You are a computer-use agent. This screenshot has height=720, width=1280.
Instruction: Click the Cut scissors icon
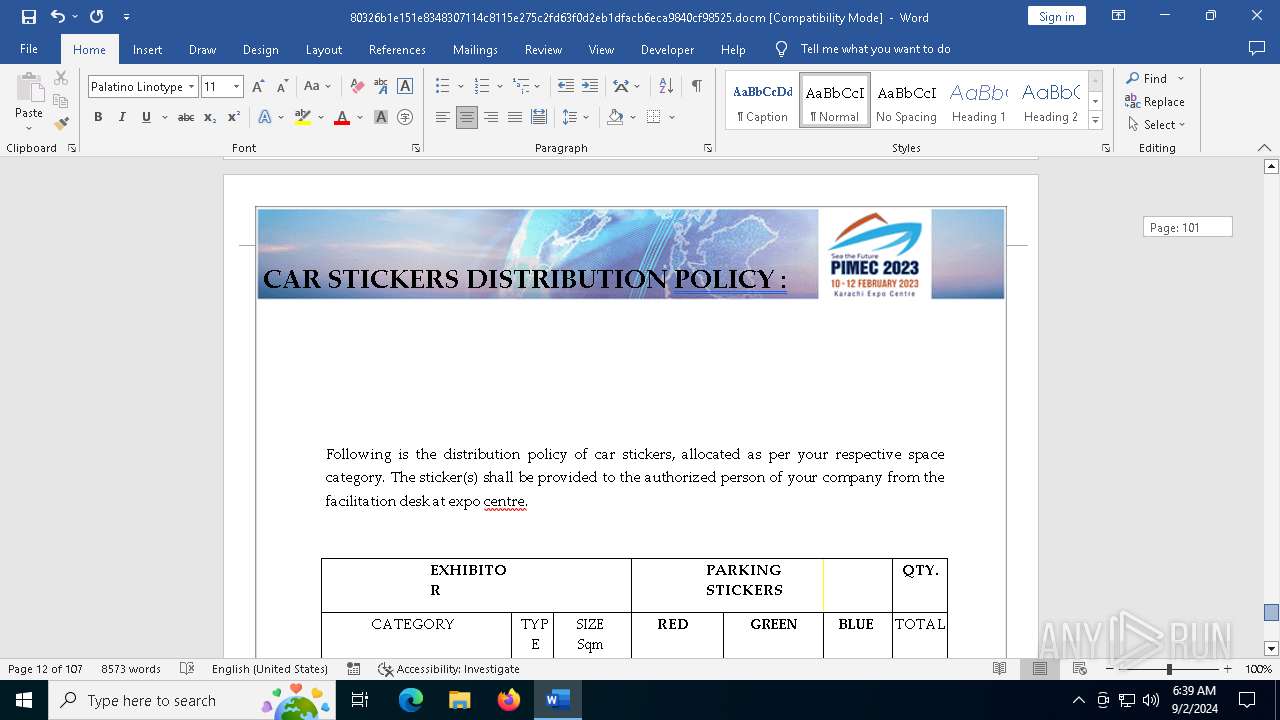[61, 78]
